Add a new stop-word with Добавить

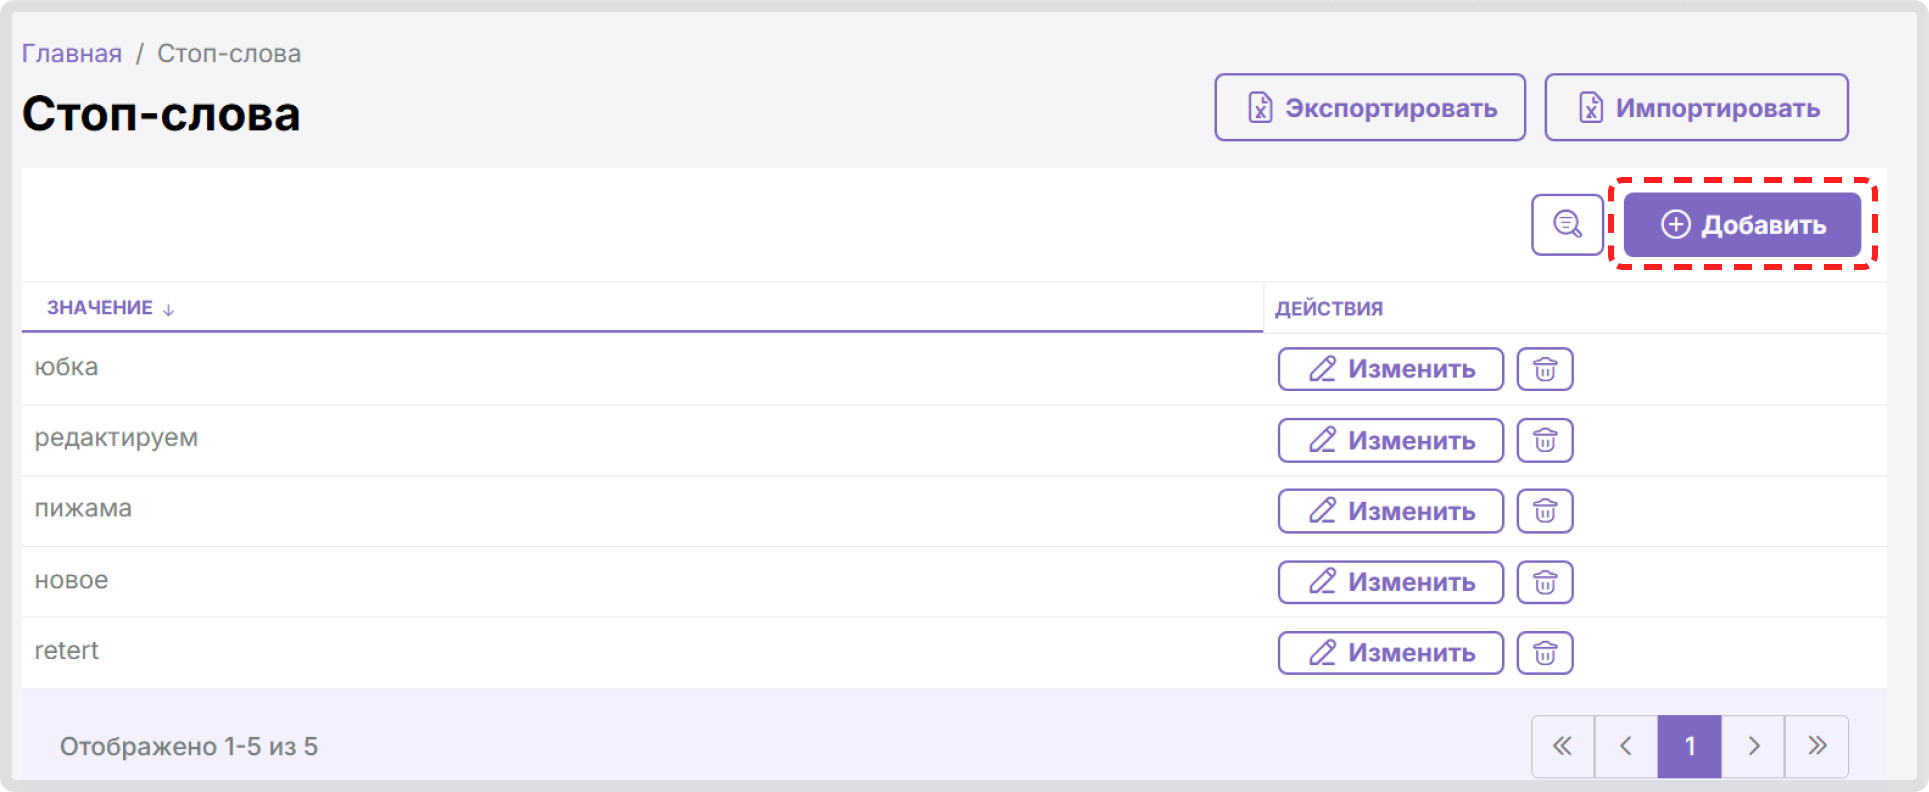click(1742, 225)
